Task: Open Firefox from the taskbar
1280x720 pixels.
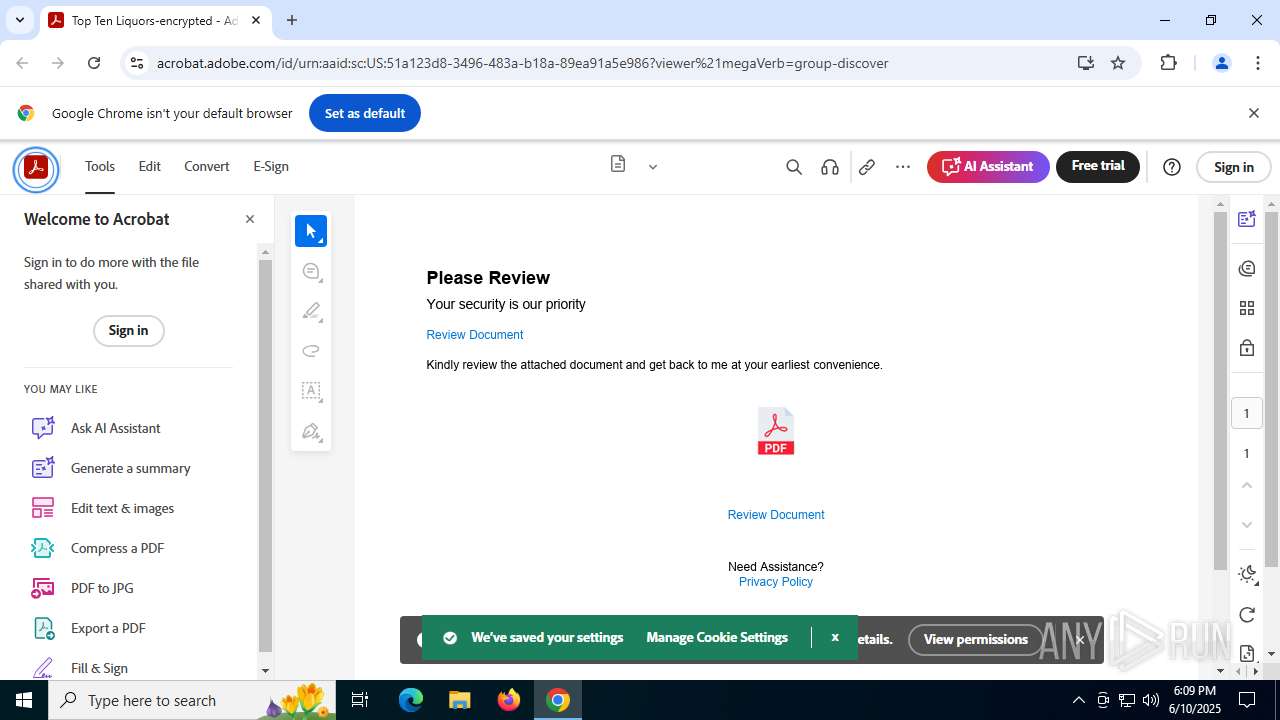Action: coord(509,700)
